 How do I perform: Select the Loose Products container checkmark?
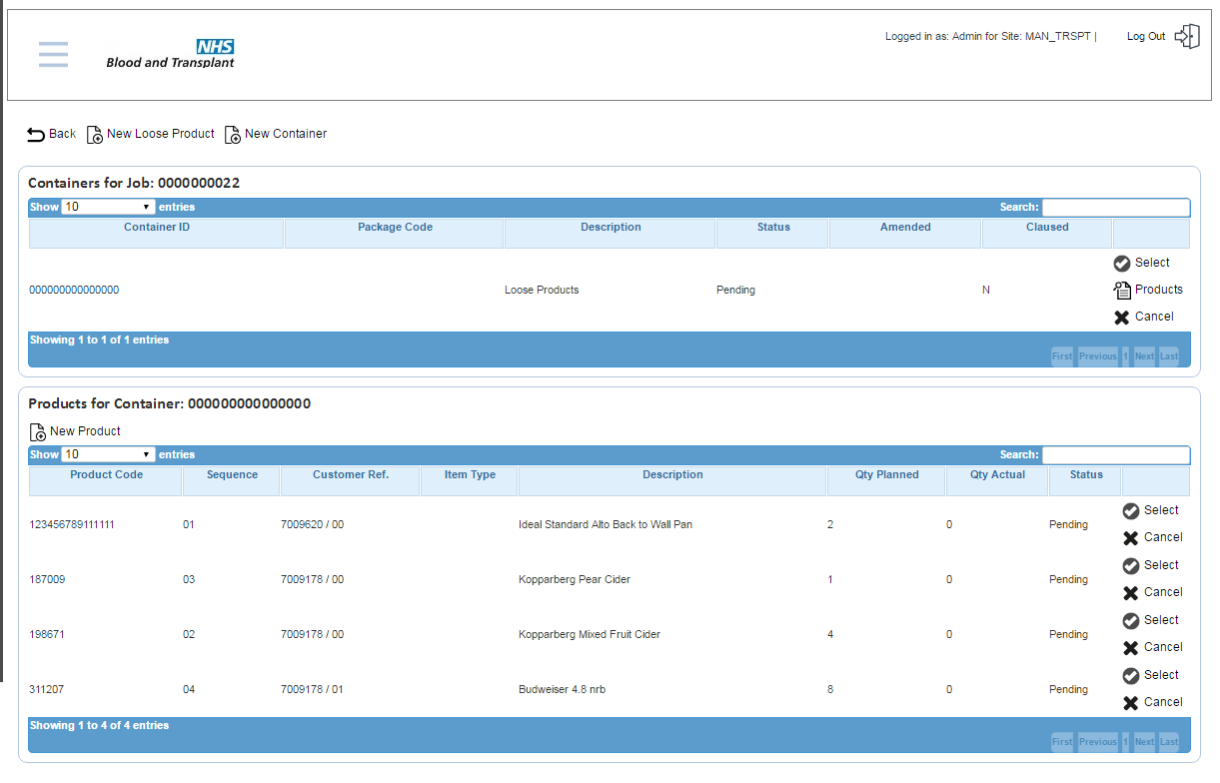[1122, 263]
